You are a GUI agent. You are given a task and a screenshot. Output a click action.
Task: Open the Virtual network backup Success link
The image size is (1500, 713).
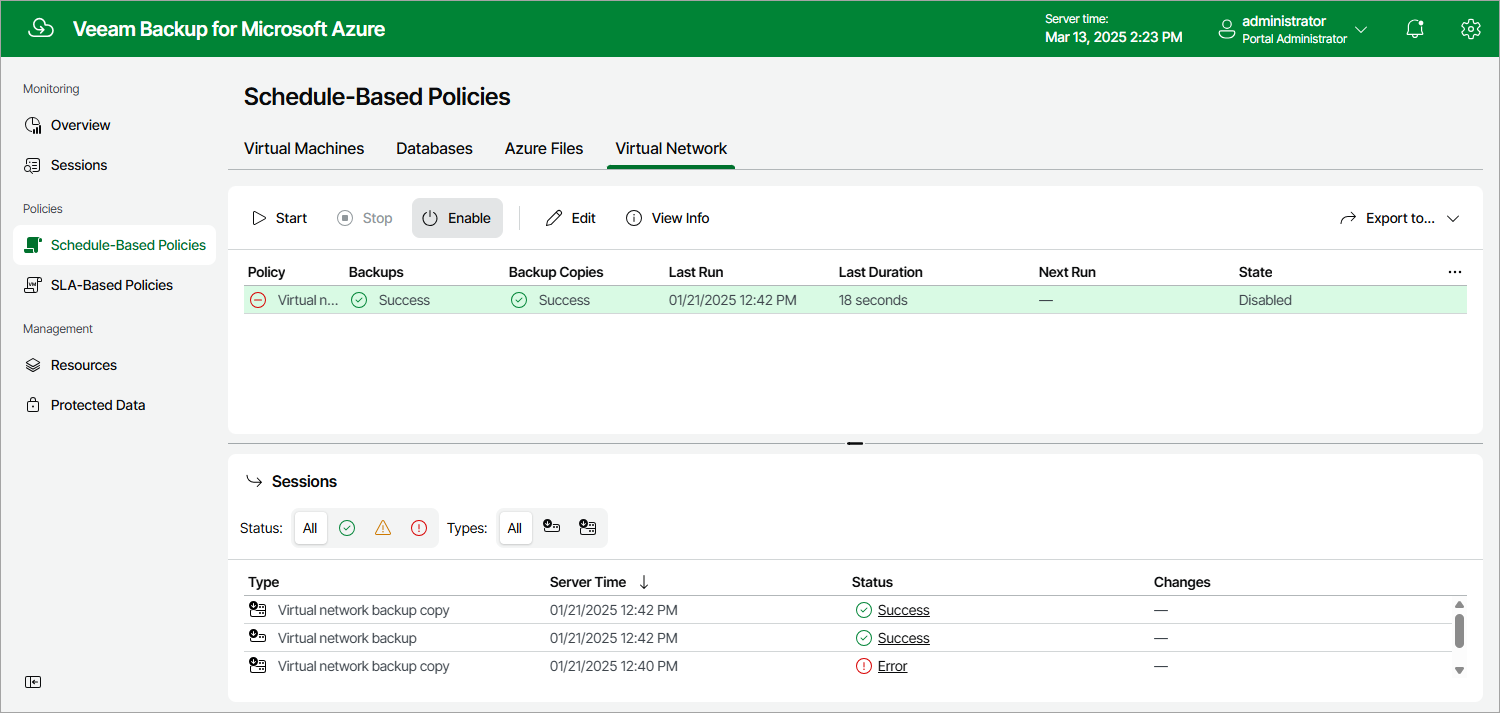click(x=904, y=638)
